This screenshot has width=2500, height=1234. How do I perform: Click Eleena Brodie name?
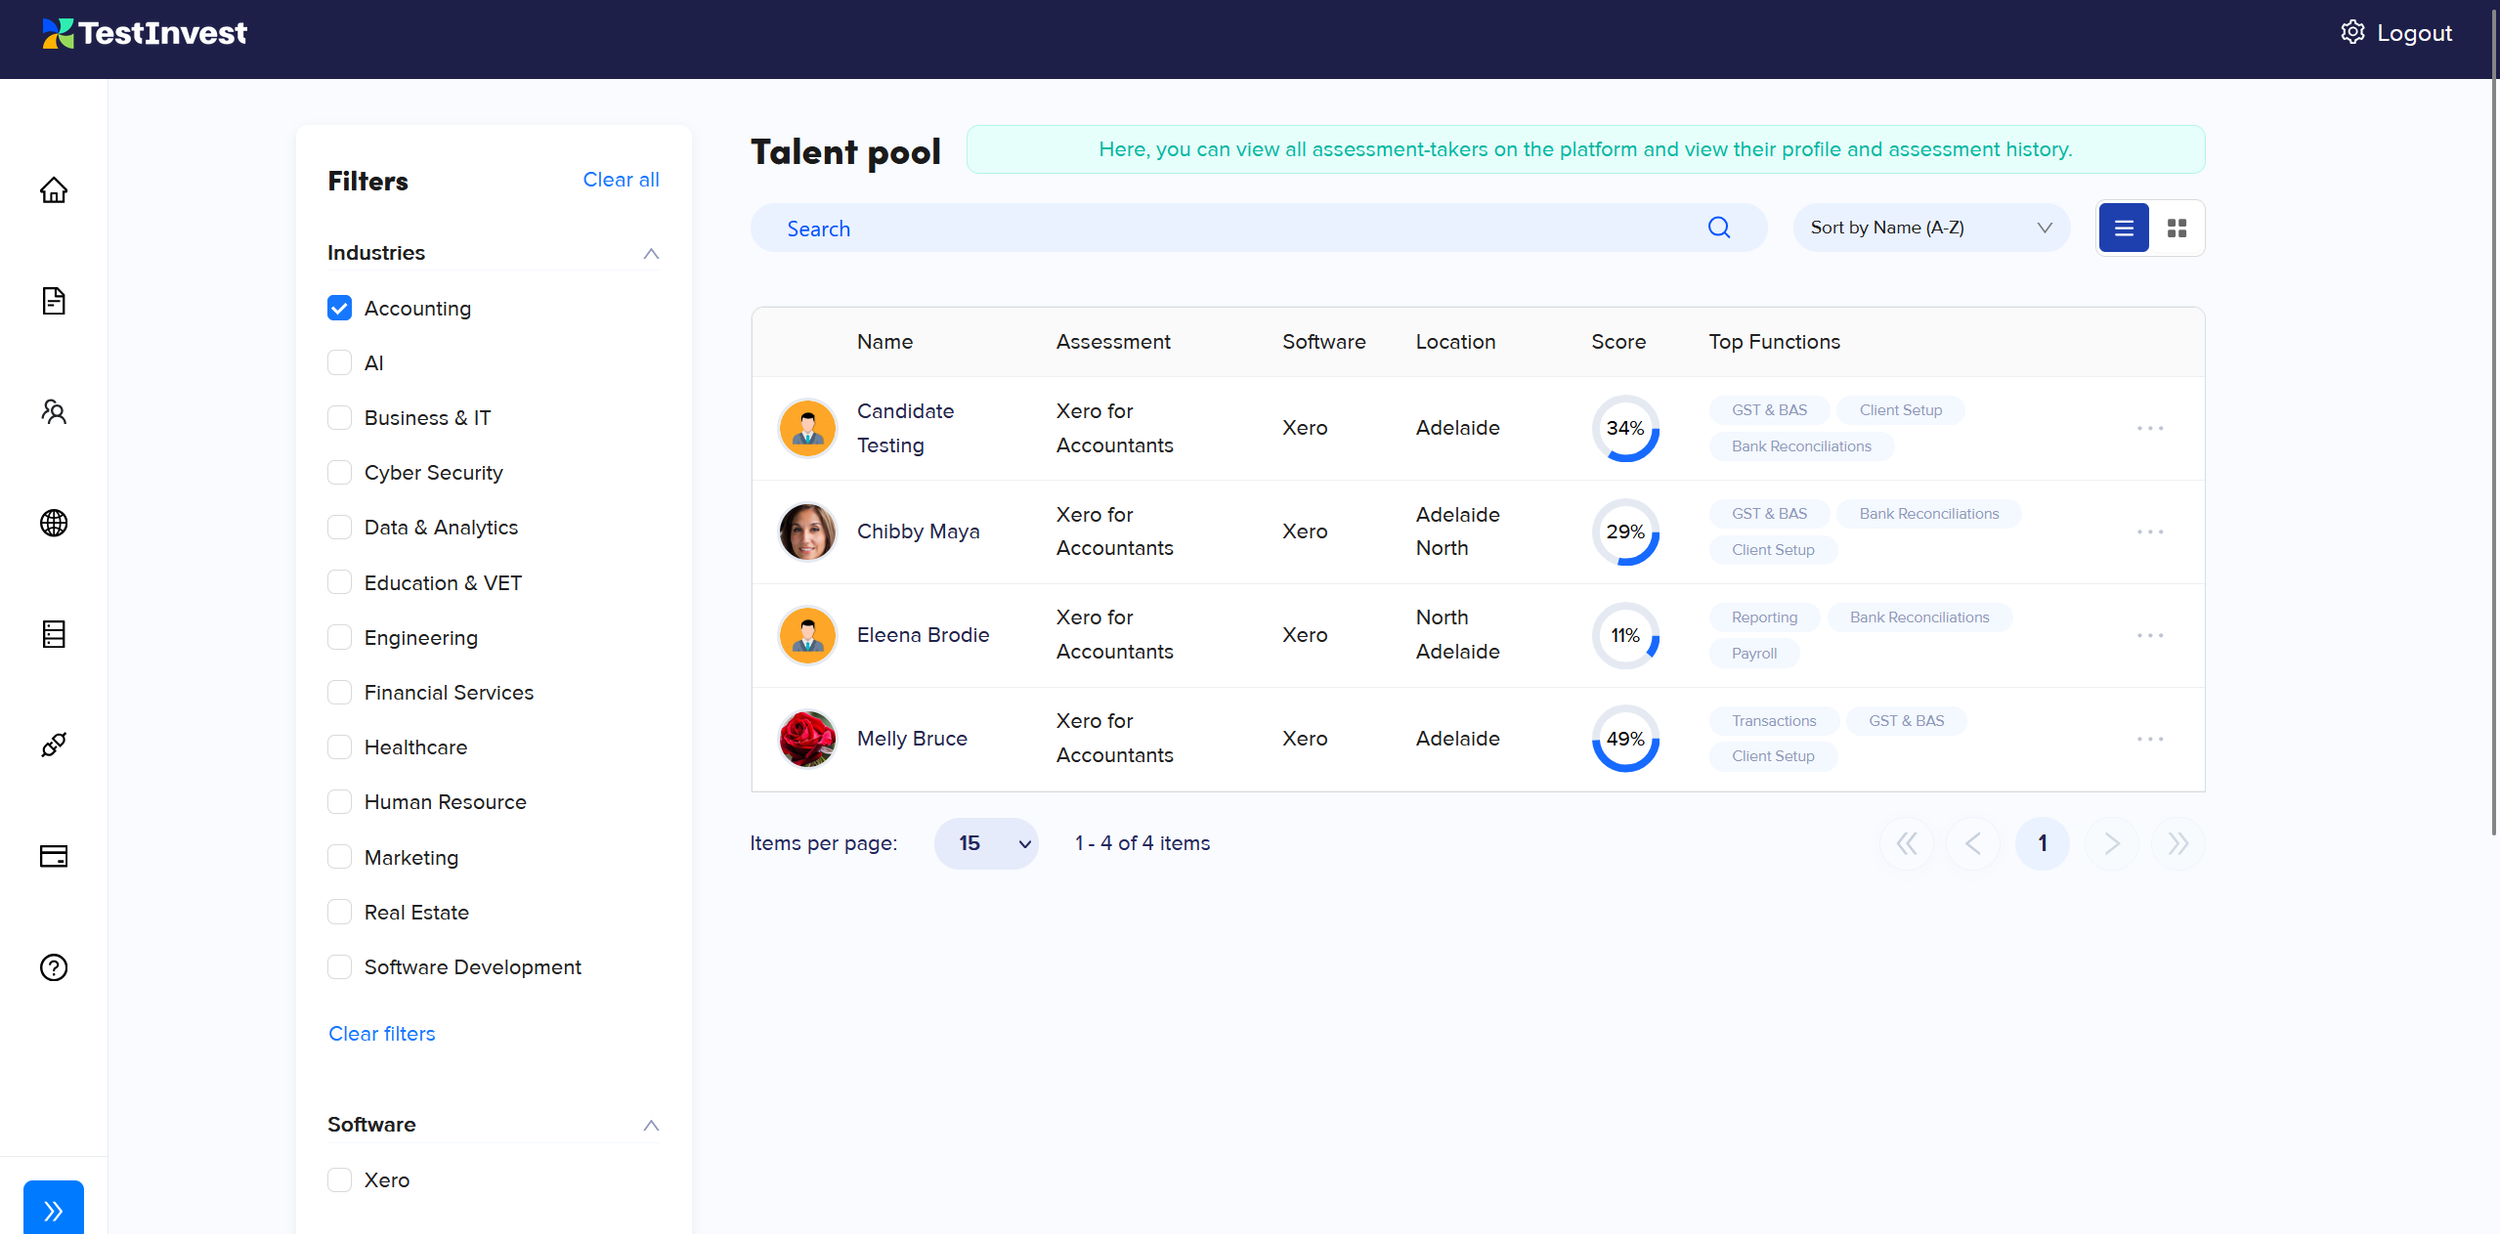pyautogui.click(x=923, y=635)
